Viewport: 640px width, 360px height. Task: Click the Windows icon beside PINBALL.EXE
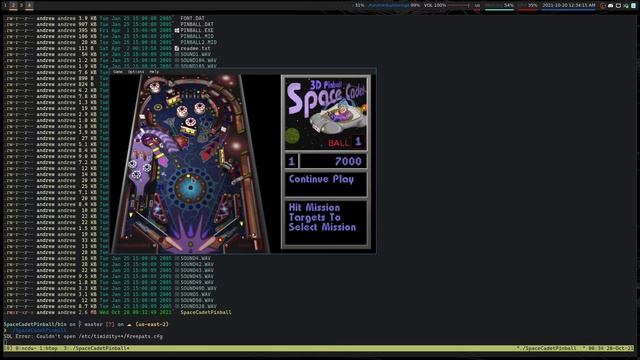coord(177,30)
